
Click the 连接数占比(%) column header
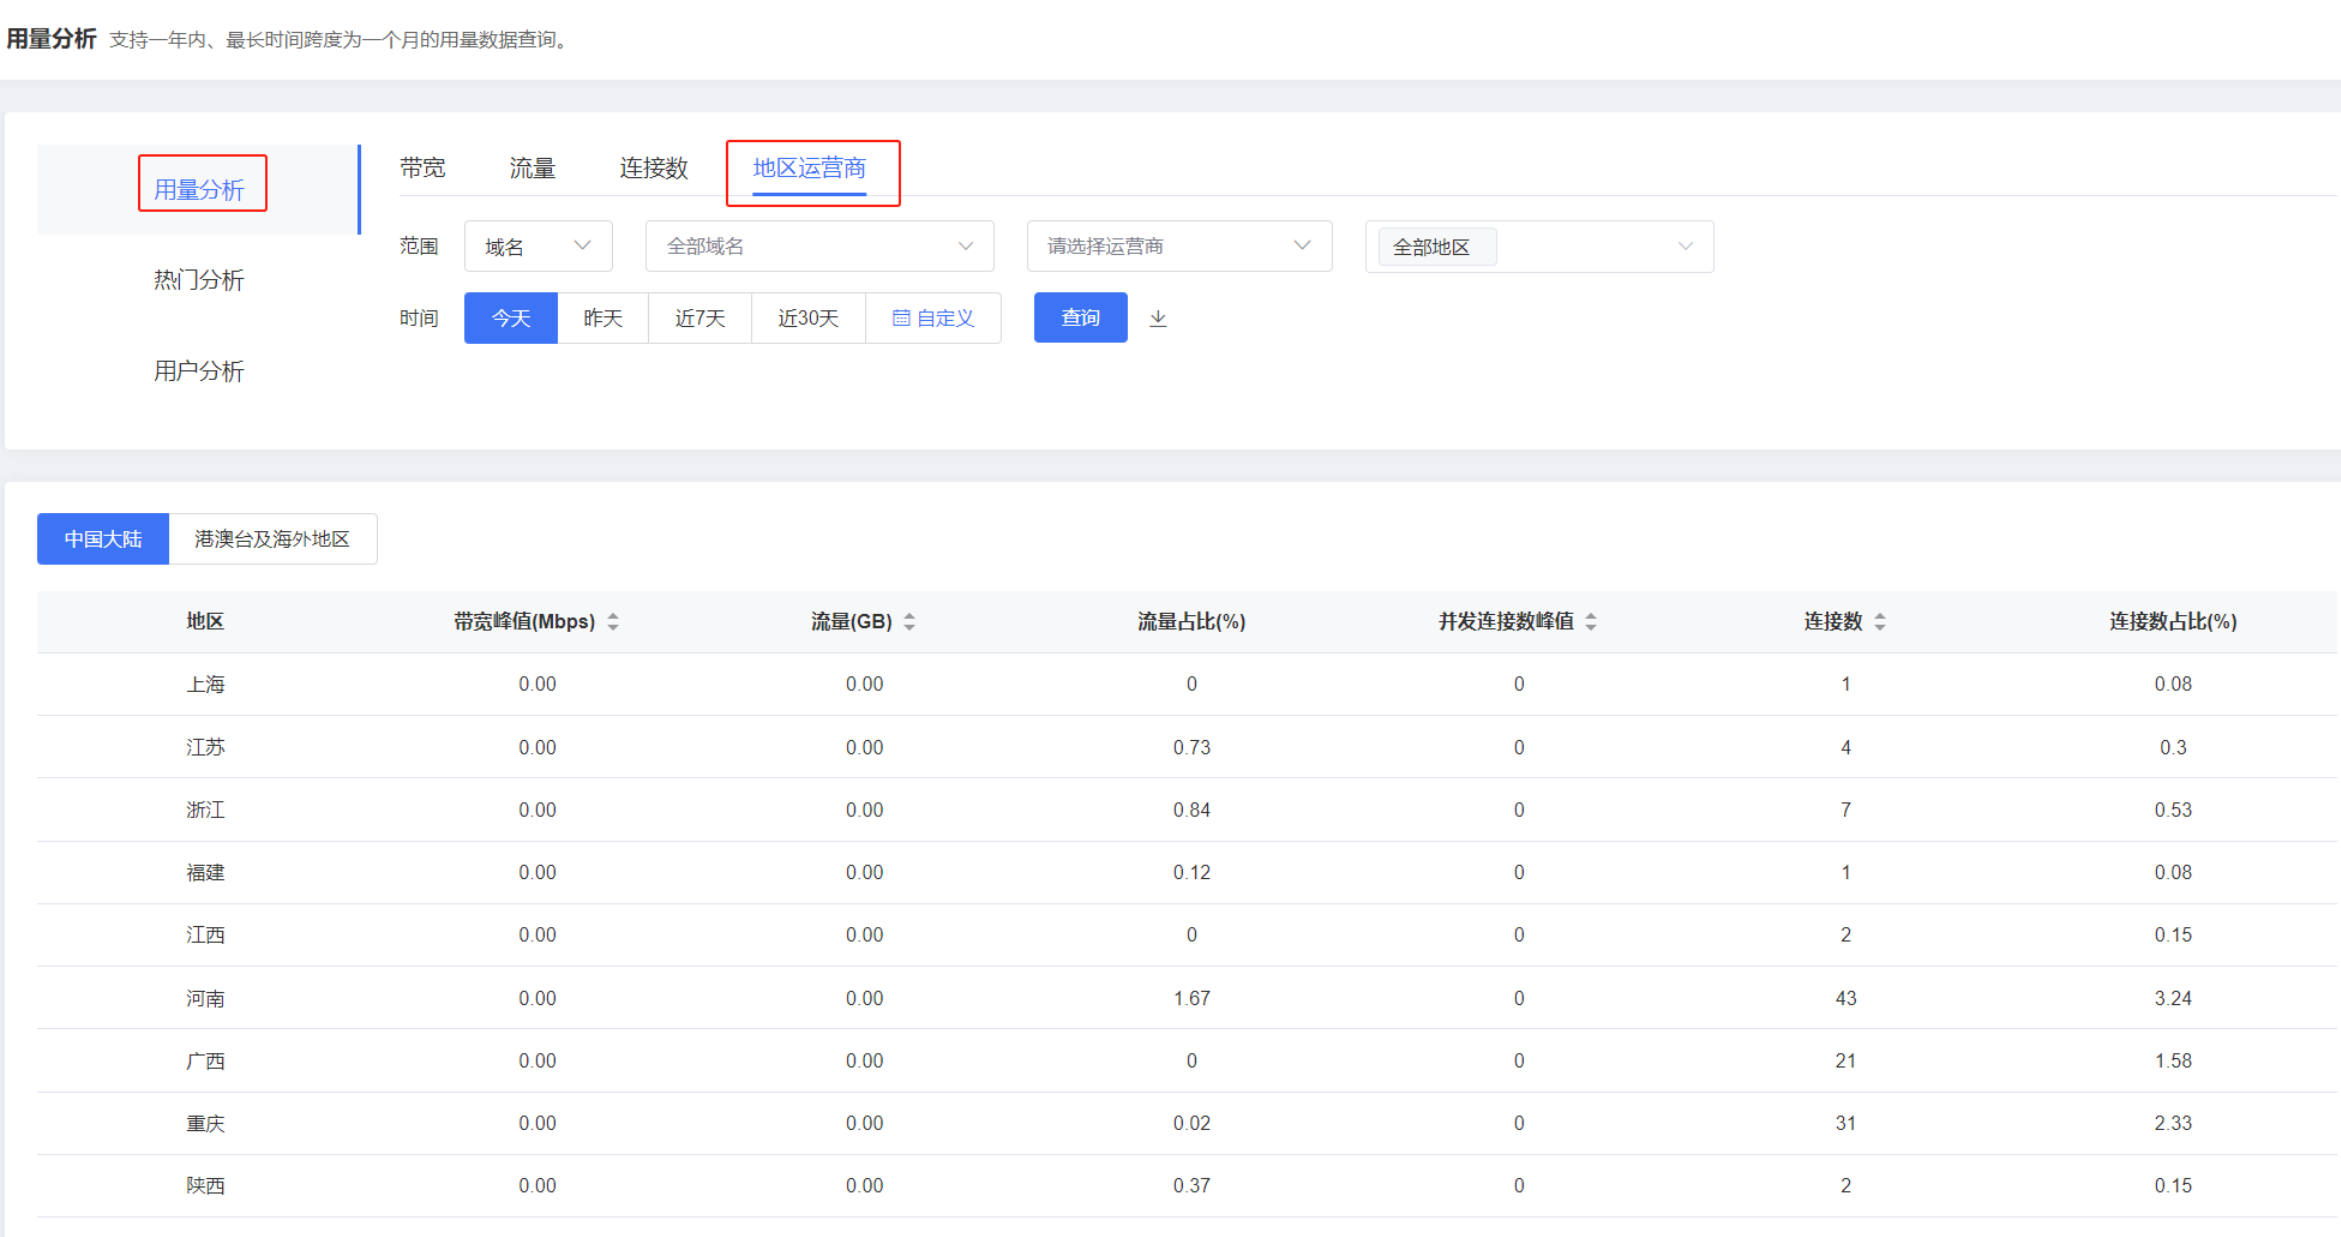pyautogui.click(x=2173, y=621)
